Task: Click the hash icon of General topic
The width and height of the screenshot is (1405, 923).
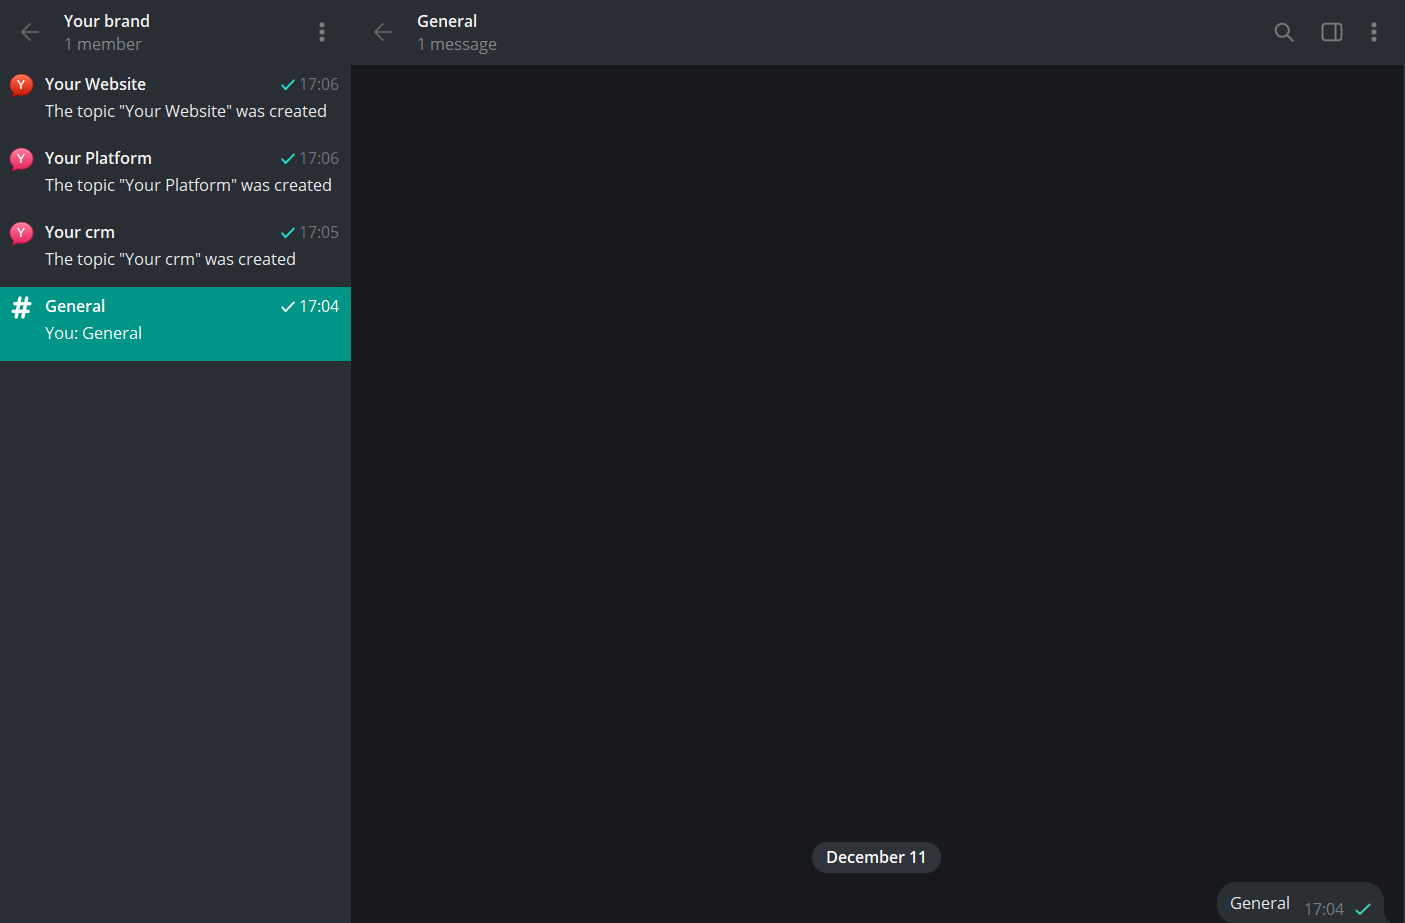Action: tap(21, 308)
